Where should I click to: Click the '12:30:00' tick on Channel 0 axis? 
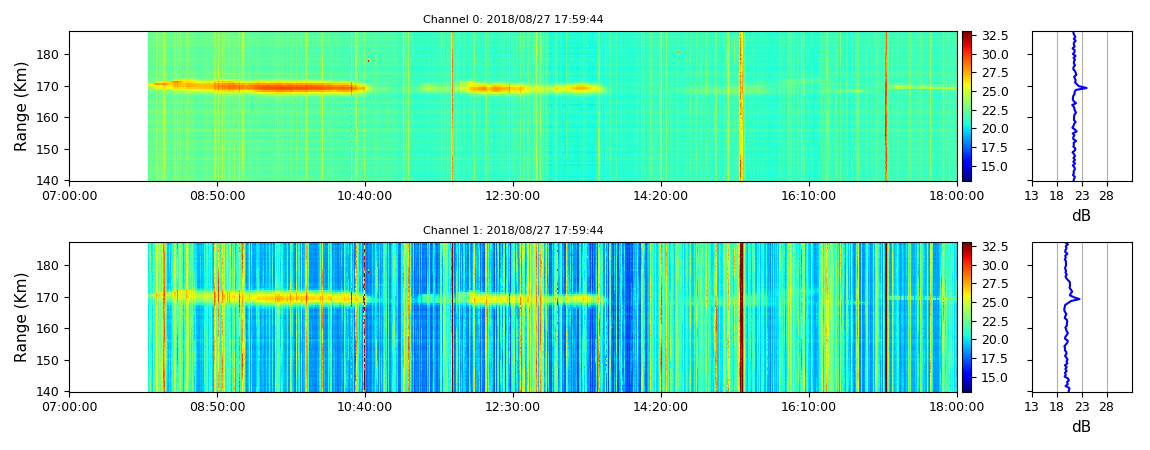pyautogui.click(x=513, y=196)
